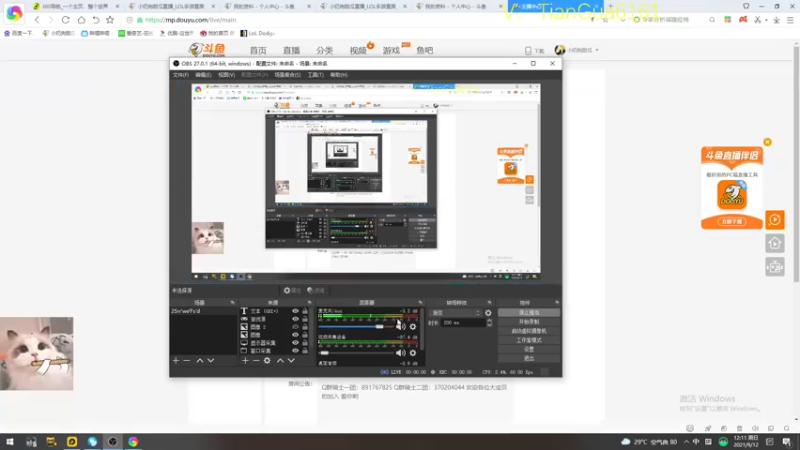Open the audio mixer dock menu icon

coord(420,303)
